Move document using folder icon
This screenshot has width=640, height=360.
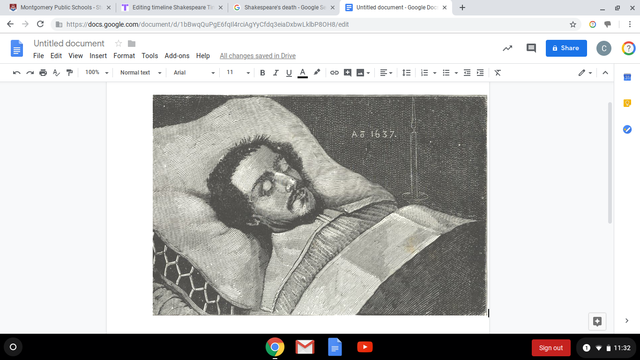(131, 43)
